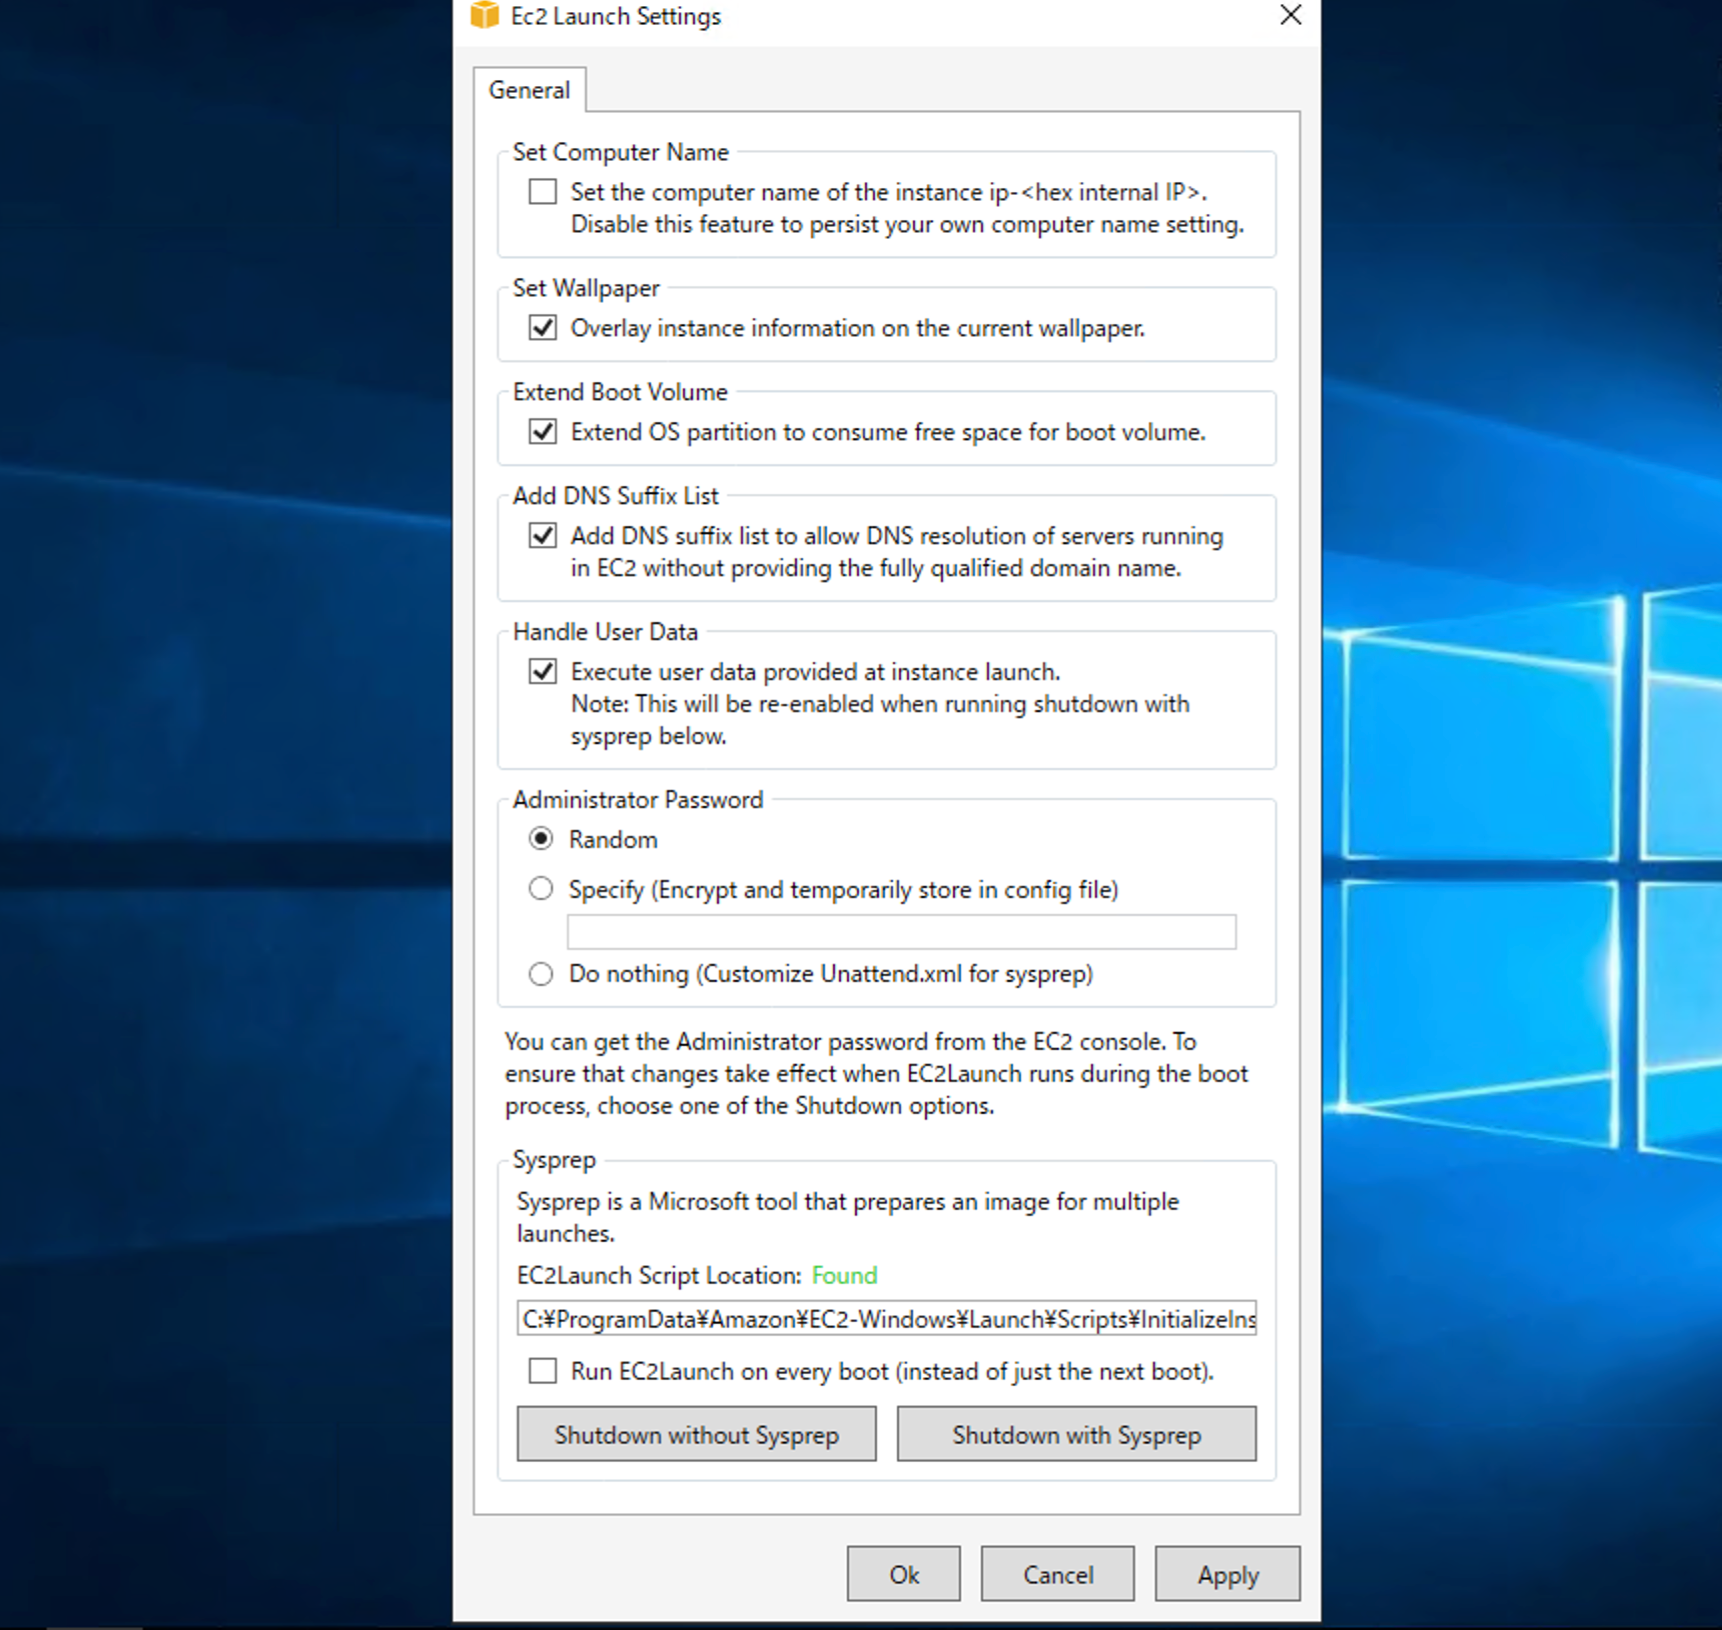Click the Extend Boot Volume group label
Screen dimensions: 1722x1630
pyautogui.click(x=620, y=392)
